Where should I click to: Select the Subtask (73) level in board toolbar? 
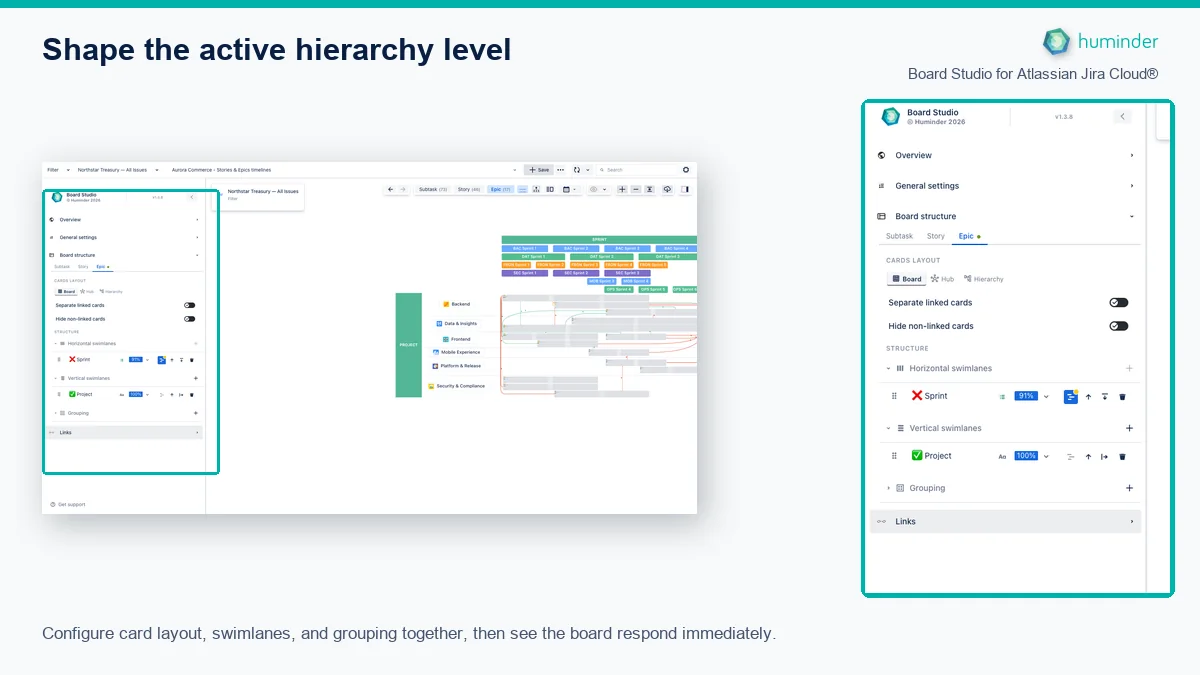pyautogui.click(x=433, y=189)
